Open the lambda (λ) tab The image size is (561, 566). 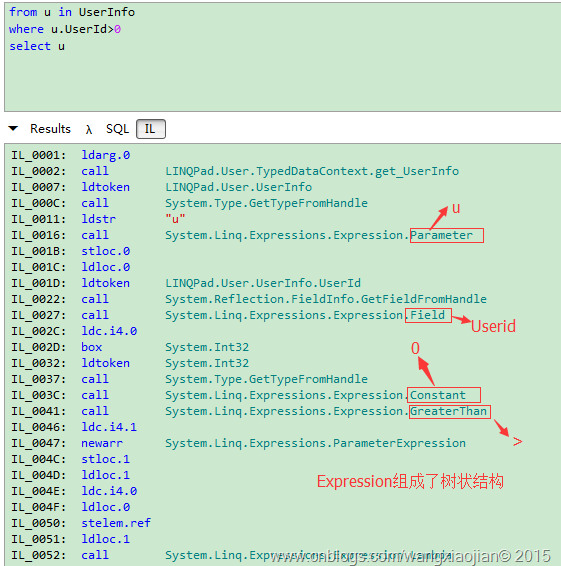point(89,129)
